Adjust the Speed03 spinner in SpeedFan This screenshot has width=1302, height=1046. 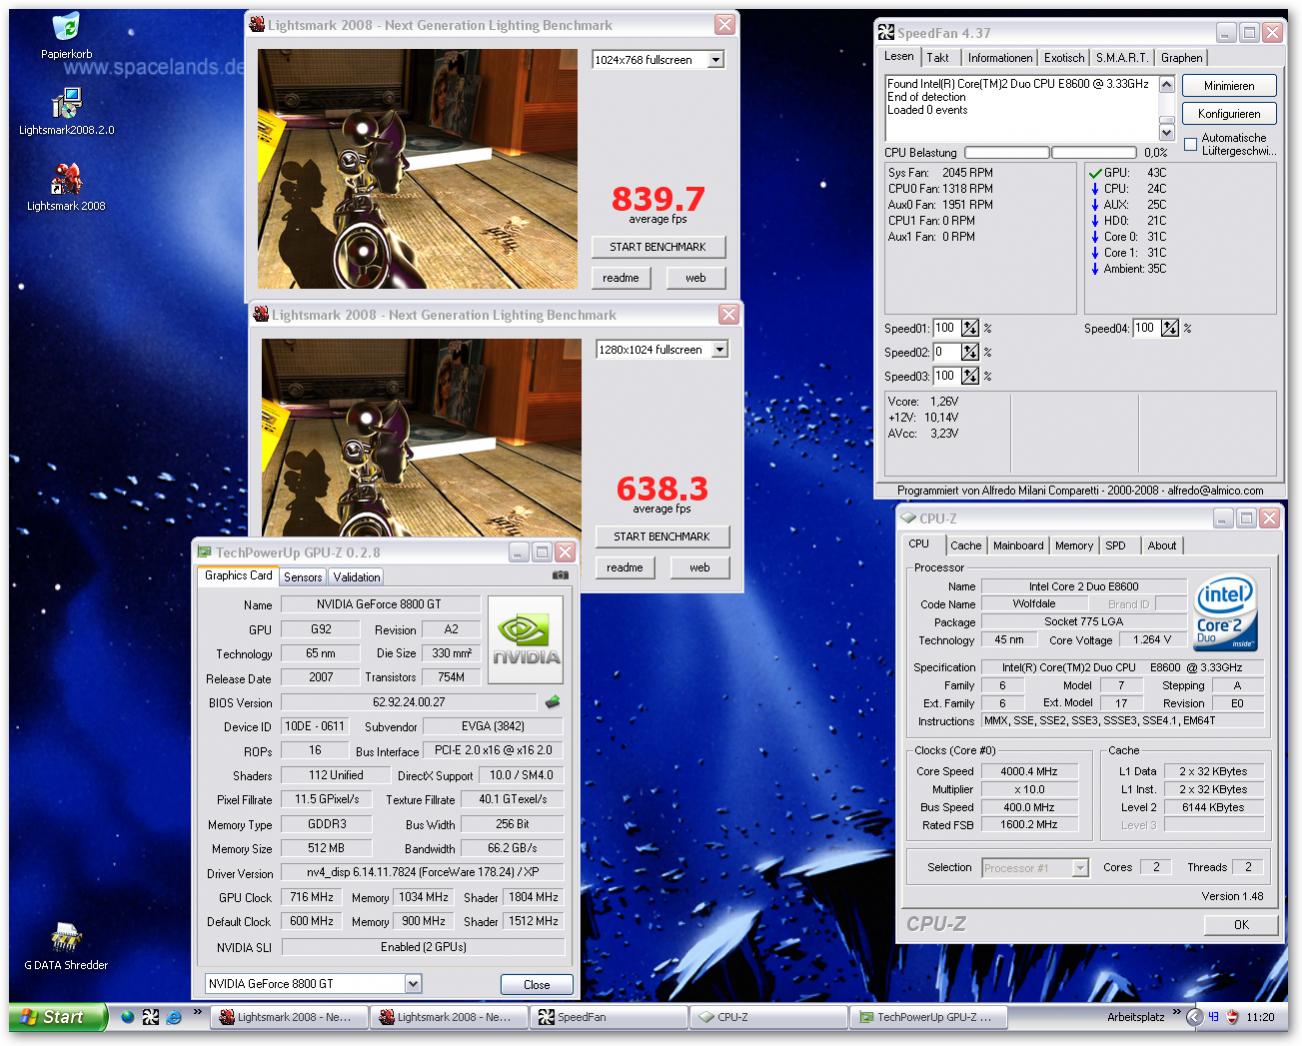click(970, 376)
